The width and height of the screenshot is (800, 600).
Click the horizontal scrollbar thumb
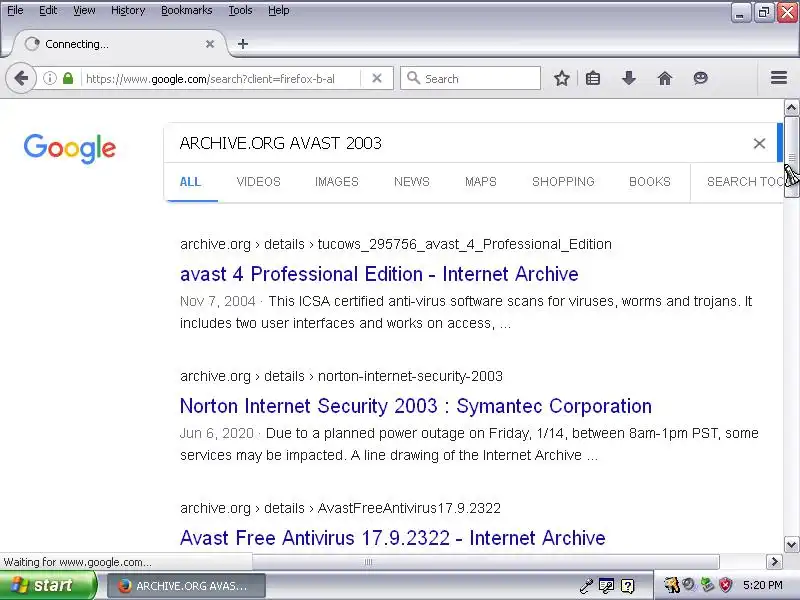(x=485, y=562)
